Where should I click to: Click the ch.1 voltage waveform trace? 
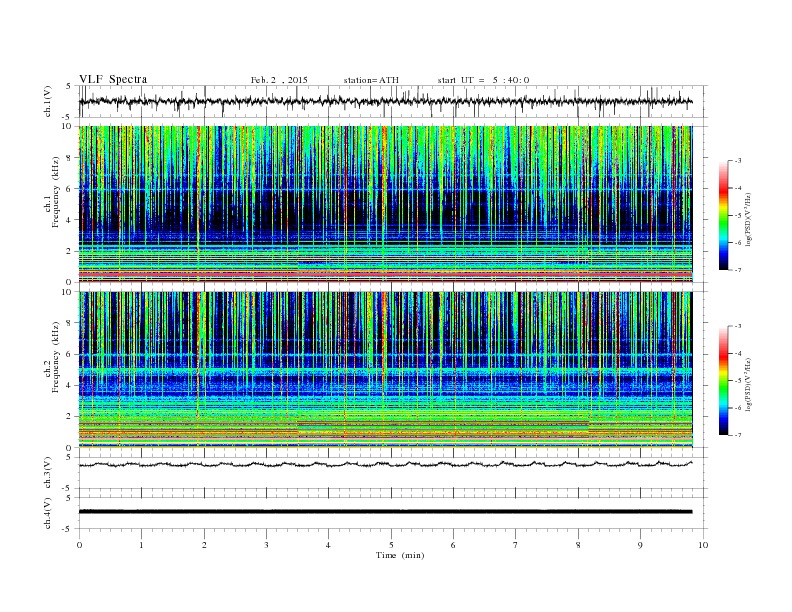tap(385, 101)
